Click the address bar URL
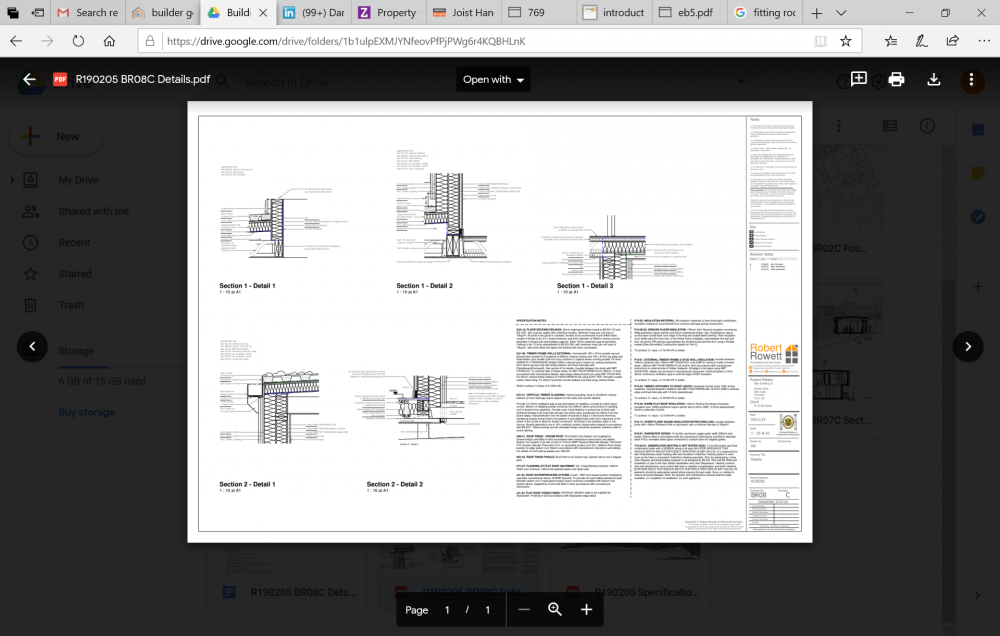The width and height of the screenshot is (1000, 636). tap(346, 41)
